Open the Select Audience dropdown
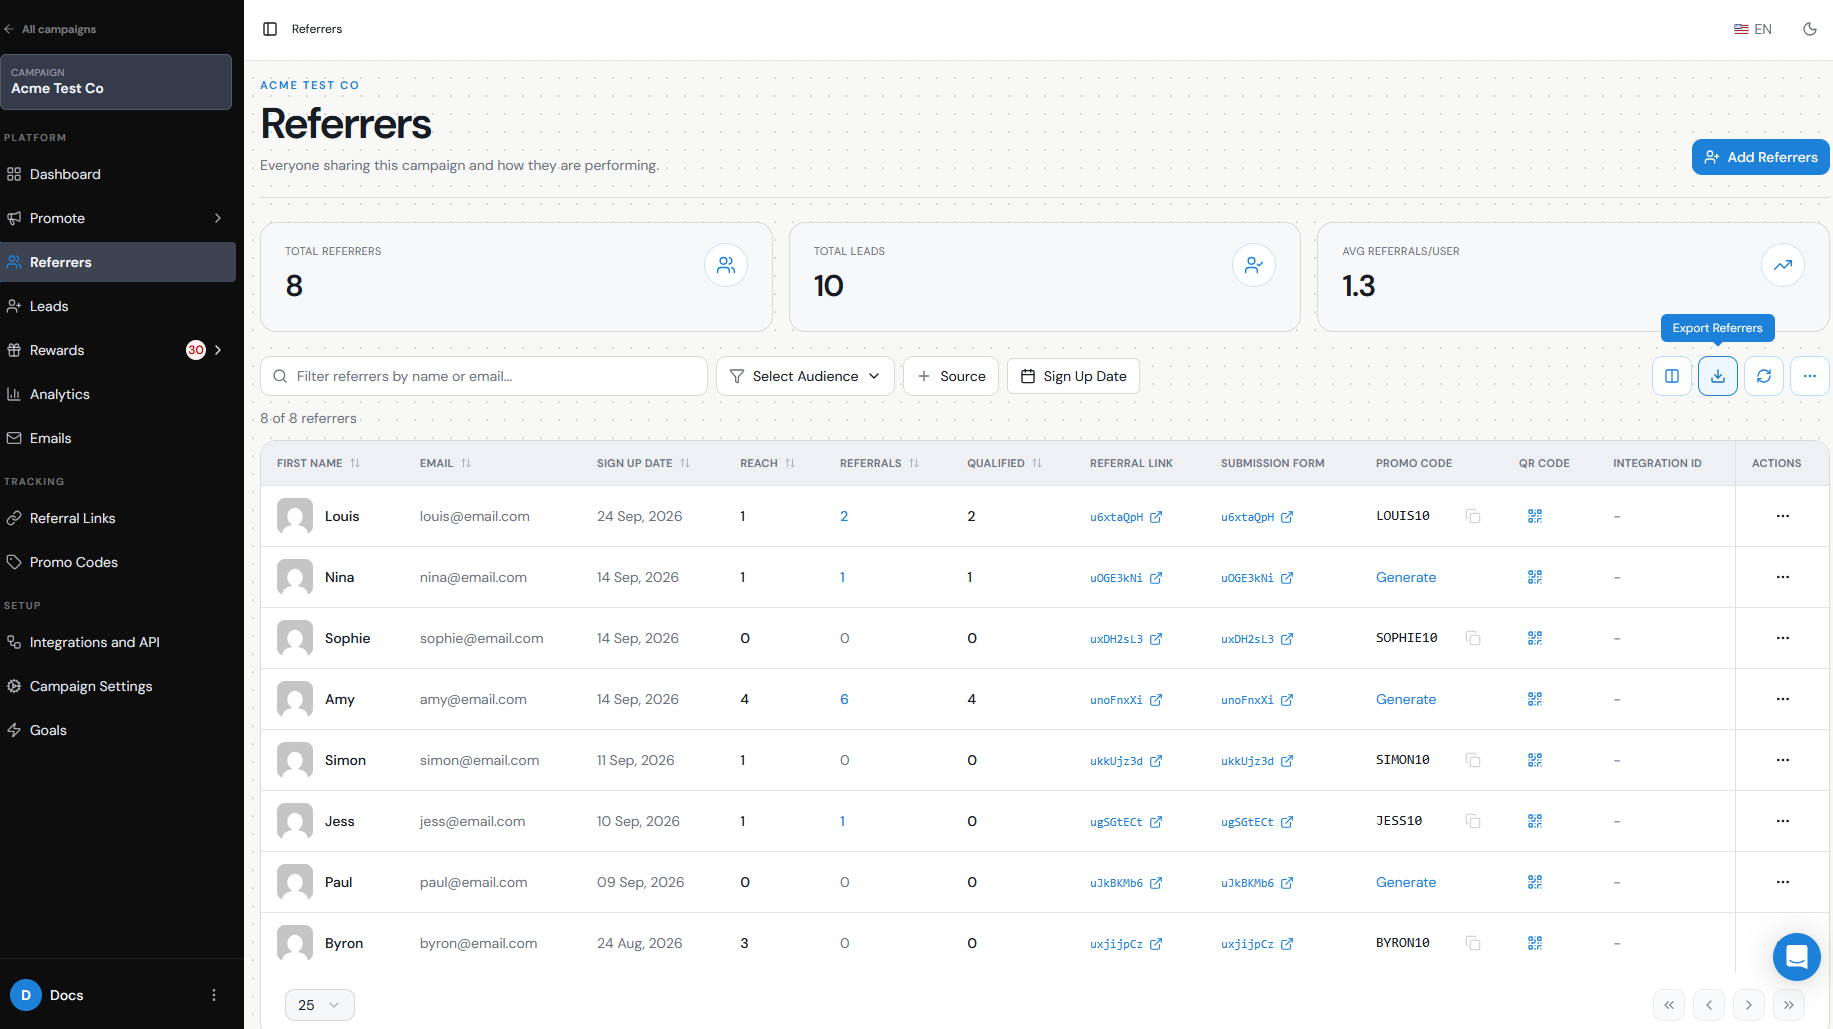The width and height of the screenshot is (1833, 1029). click(805, 376)
